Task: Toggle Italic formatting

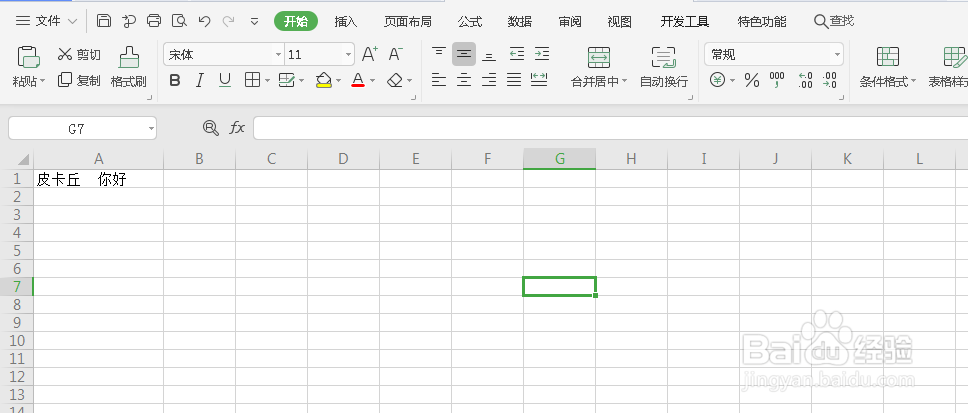Action: coord(199,80)
